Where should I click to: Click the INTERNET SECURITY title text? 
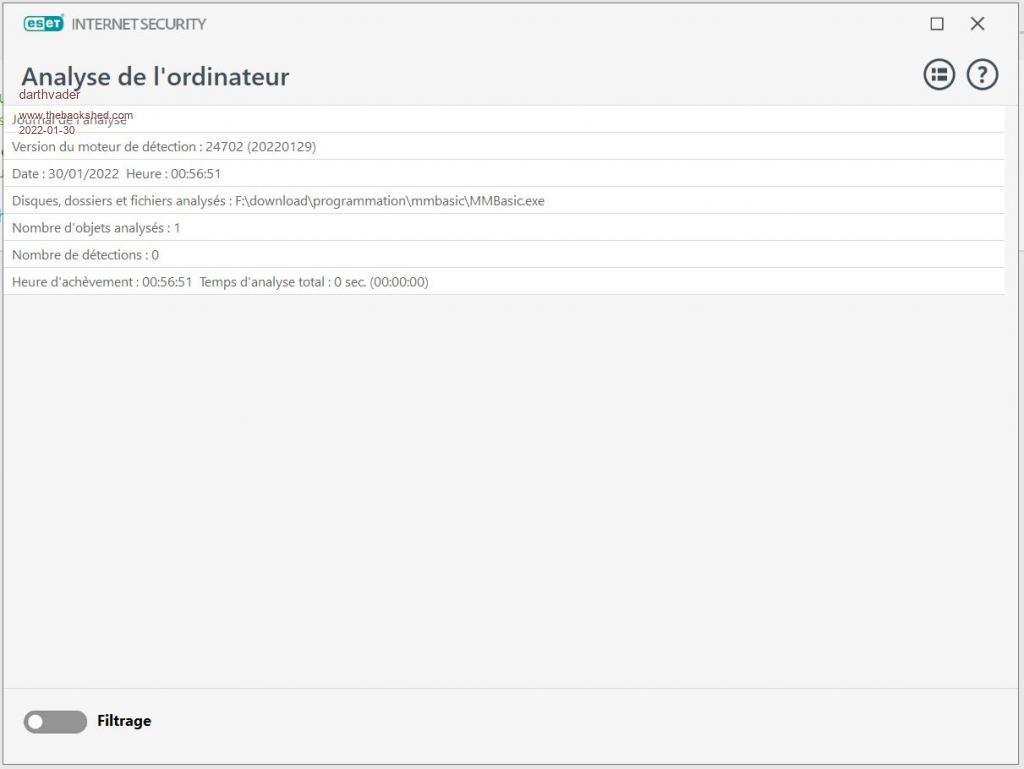138,24
